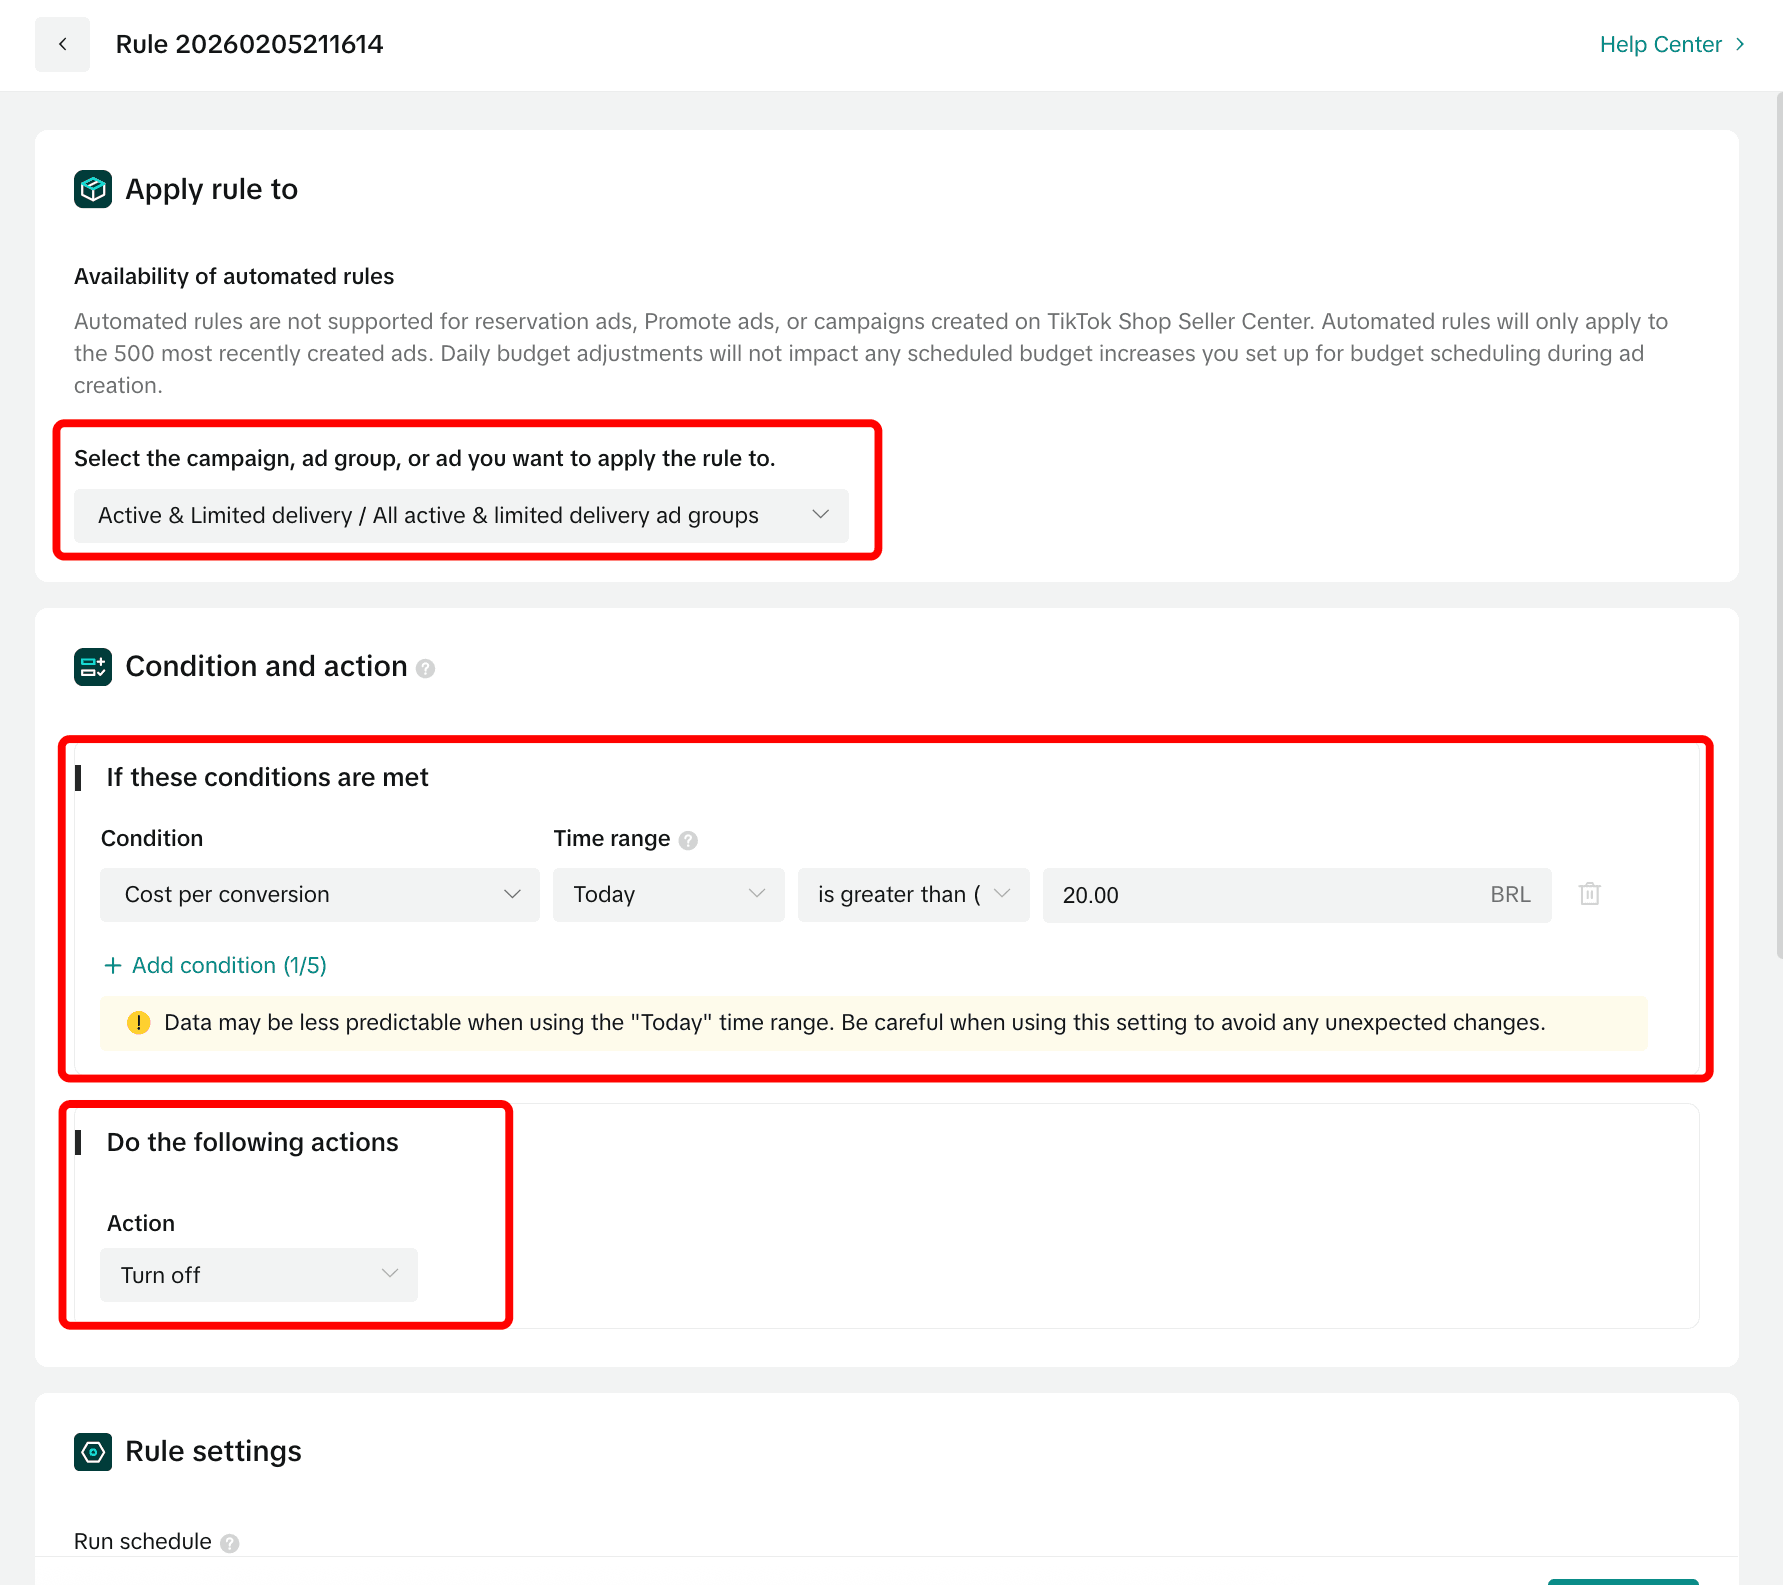Image resolution: width=1783 pixels, height=1585 pixels.
Task: Click the Rule settings hexagon icon
Action: (93, 1452)
